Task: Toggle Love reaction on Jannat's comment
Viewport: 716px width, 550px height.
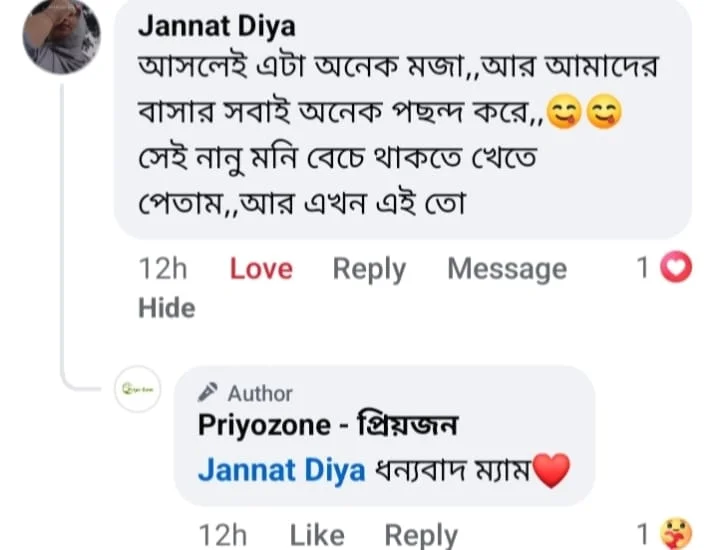Action: 261,269
